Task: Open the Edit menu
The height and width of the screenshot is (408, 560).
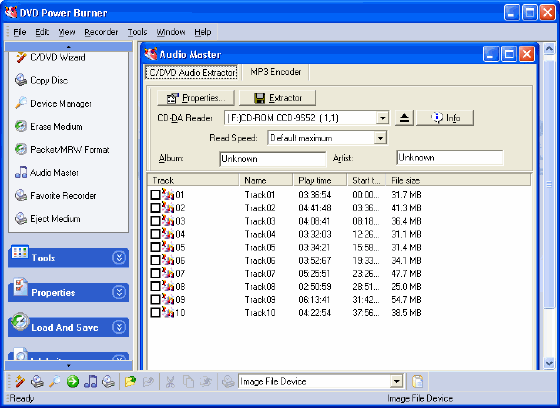Action: 42,32
